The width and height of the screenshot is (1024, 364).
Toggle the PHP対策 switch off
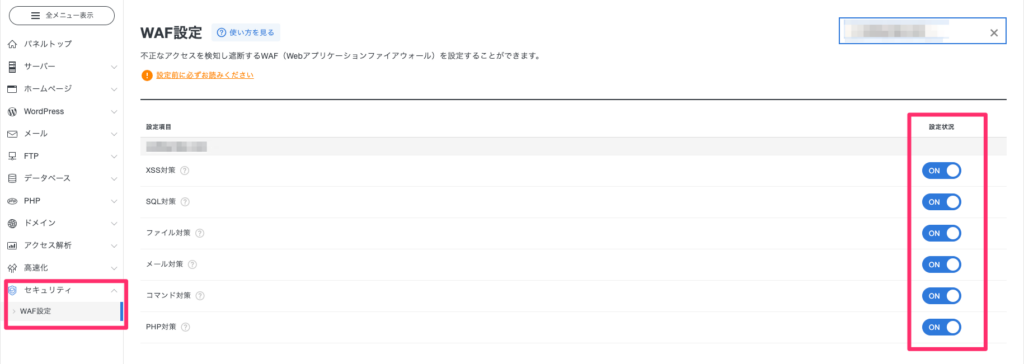click(x=941, y=327)
